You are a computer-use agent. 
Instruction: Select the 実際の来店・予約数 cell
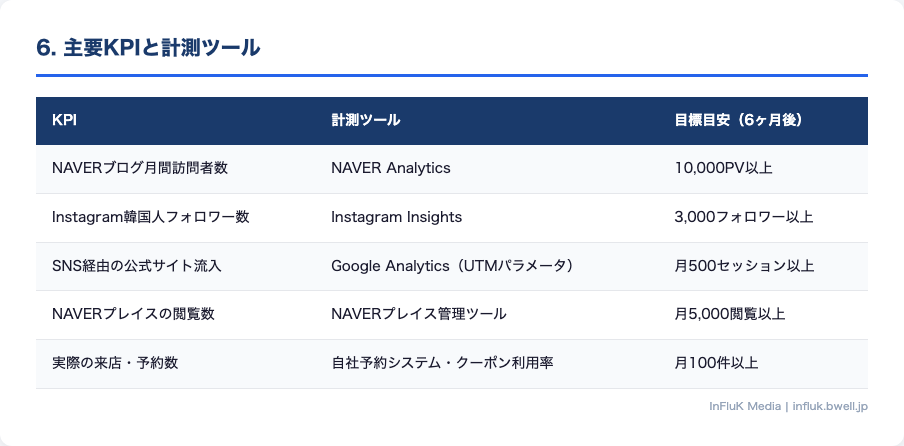115,363
